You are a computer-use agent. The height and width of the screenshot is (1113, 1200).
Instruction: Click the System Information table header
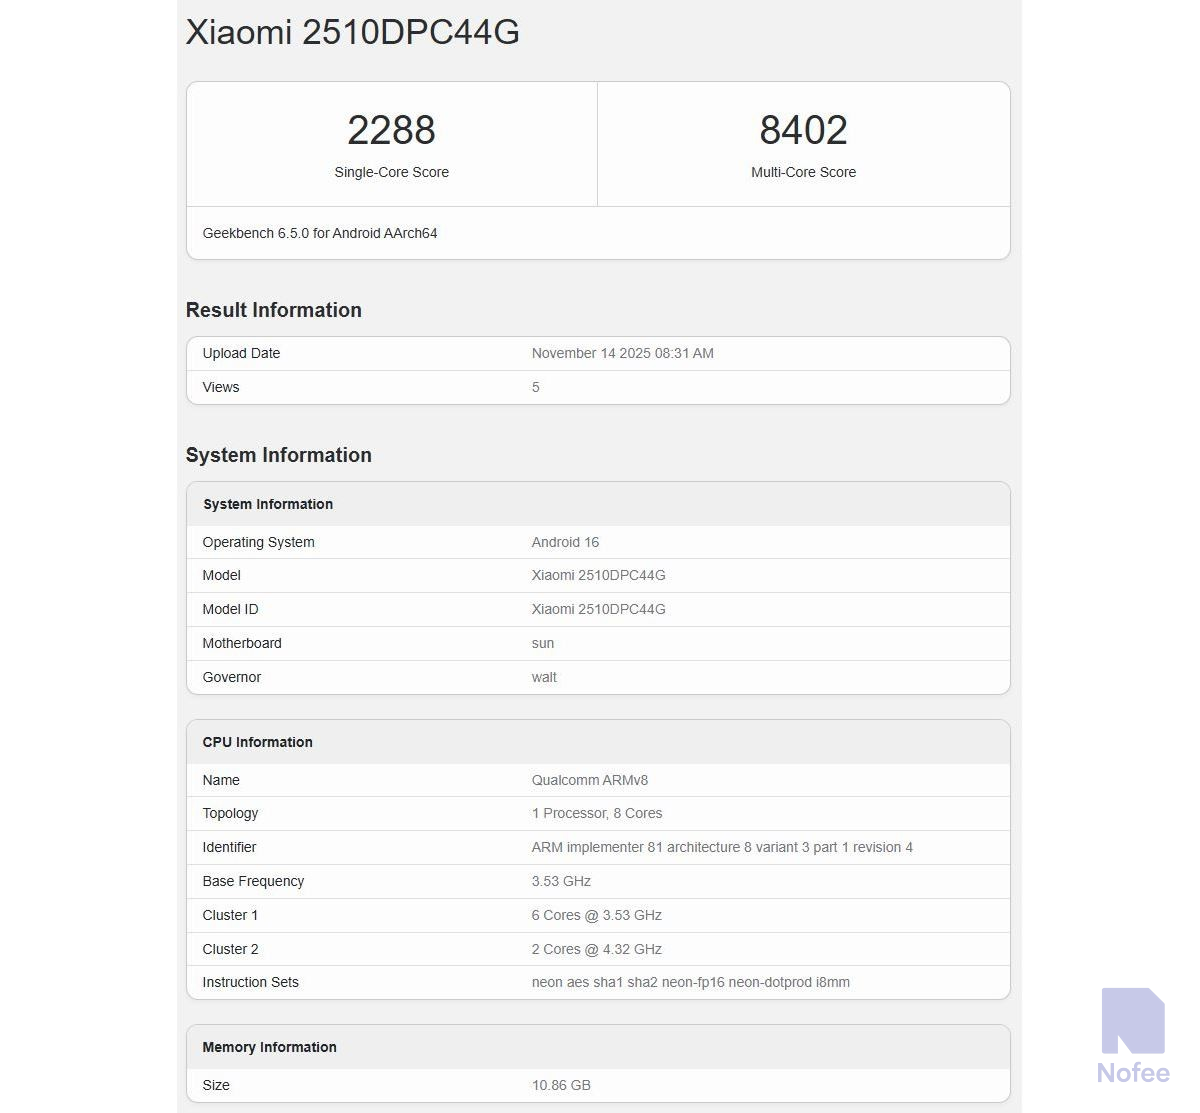pos(268,504)
